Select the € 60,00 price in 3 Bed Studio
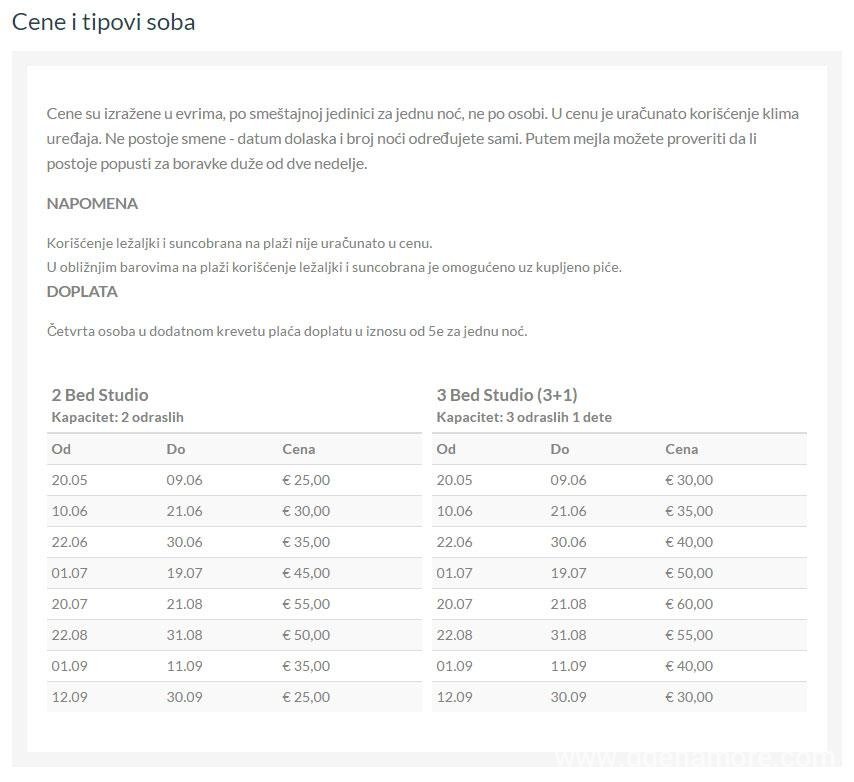This screenshot has height=782, width=854. [x=689, y=604]
